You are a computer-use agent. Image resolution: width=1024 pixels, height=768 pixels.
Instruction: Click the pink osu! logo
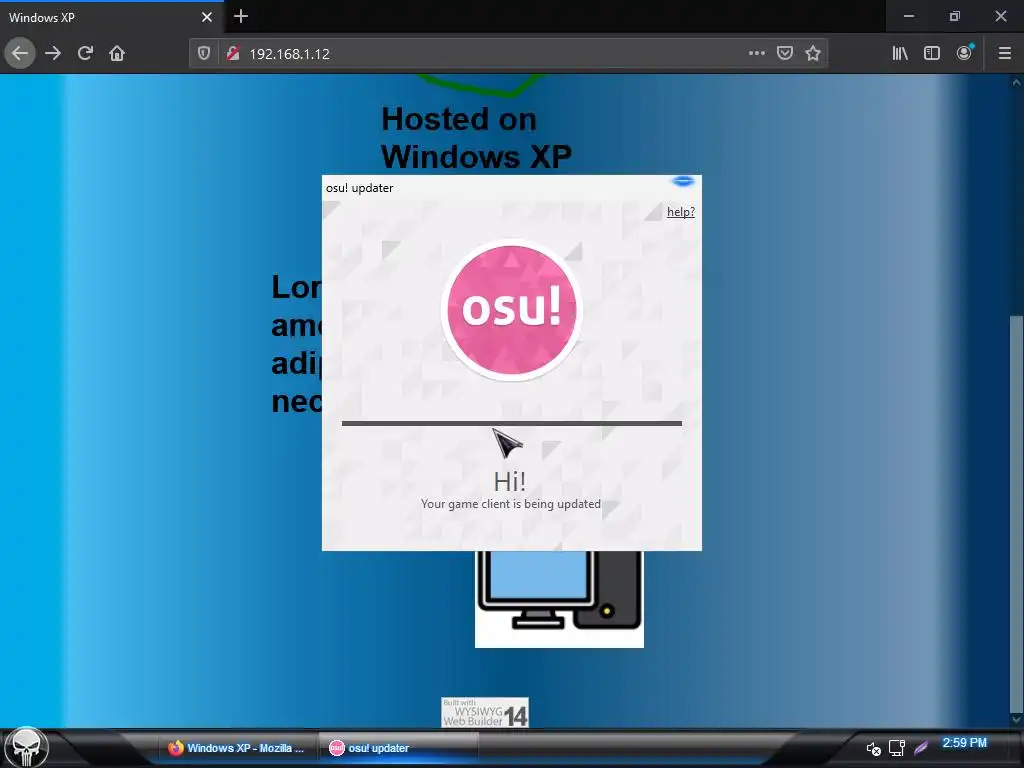(511, 310)
